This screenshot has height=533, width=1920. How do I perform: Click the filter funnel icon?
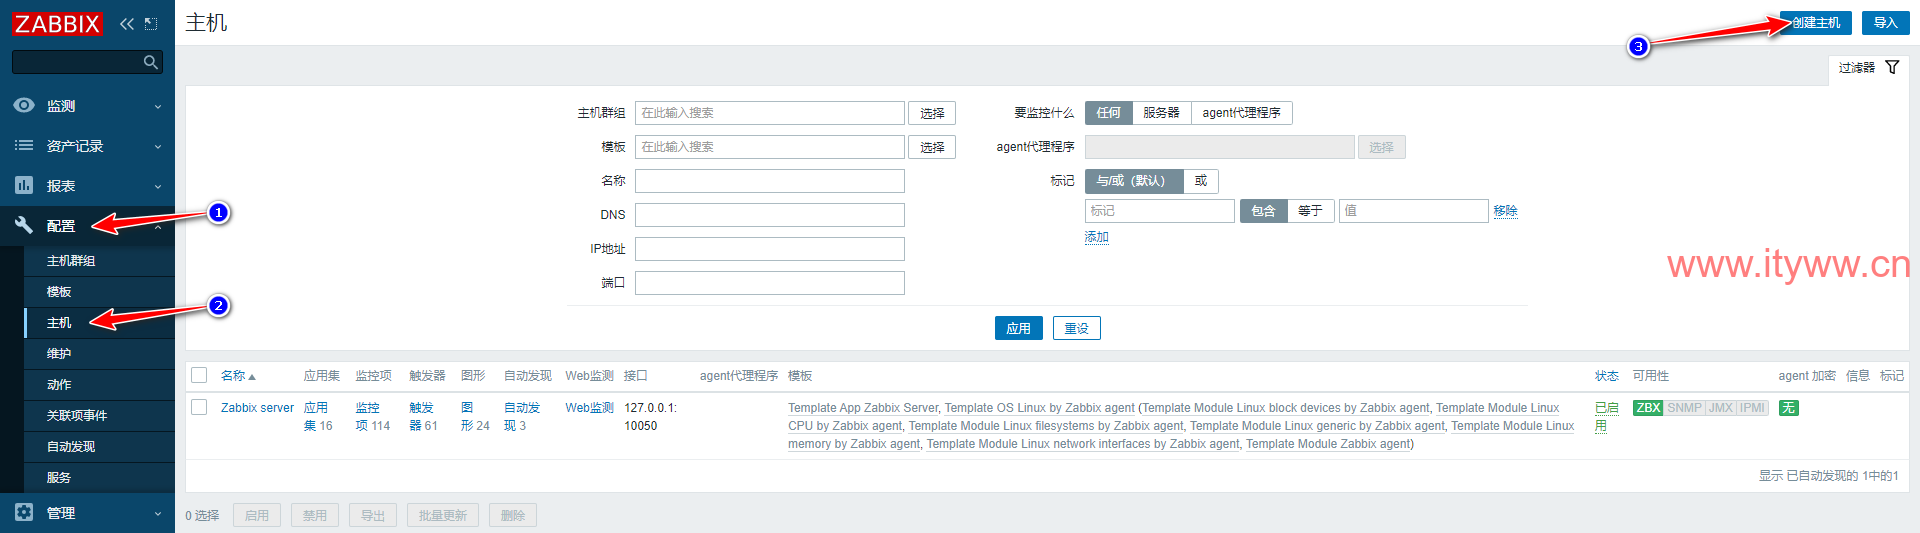point(1892,67)
